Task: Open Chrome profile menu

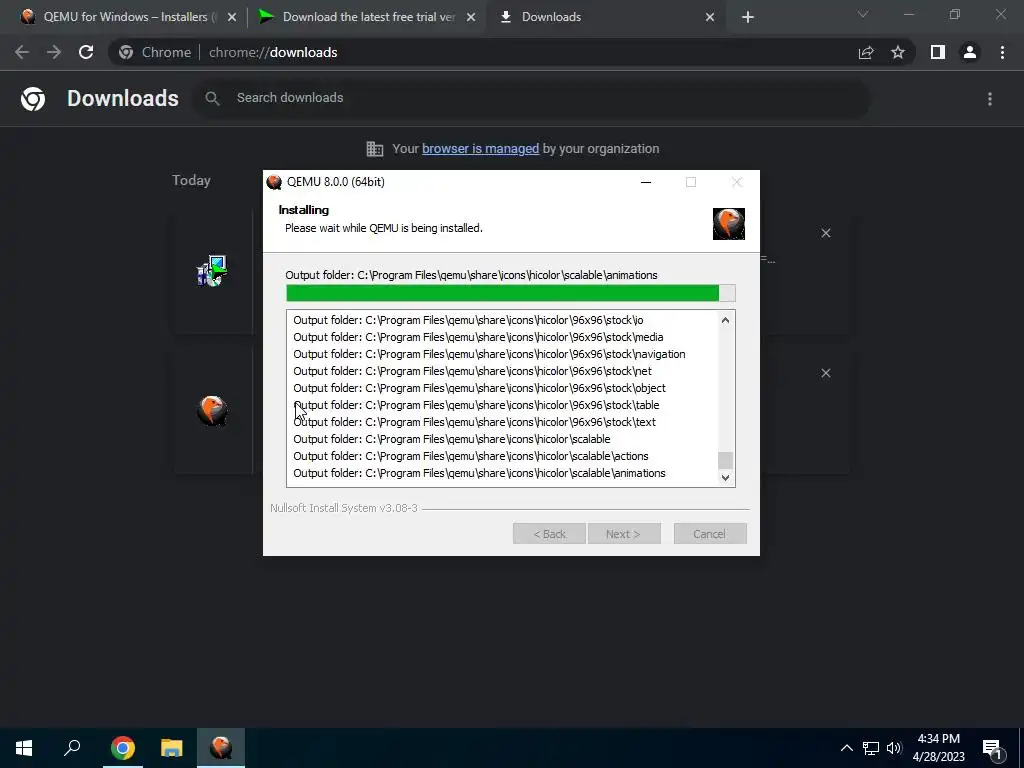Action: 970,52
